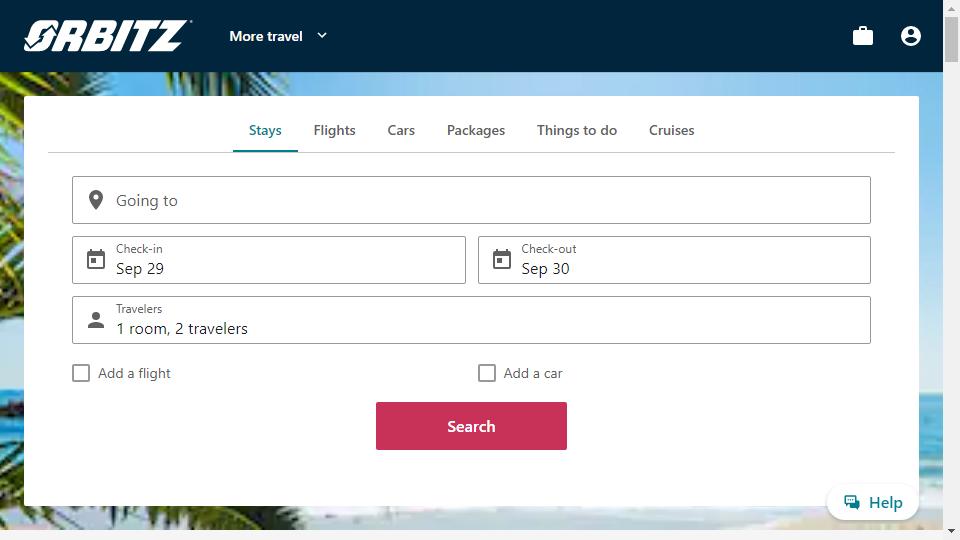Click the More travel chevron arrow
This screenshot has width=960, height=540.
tap(322, 36)
